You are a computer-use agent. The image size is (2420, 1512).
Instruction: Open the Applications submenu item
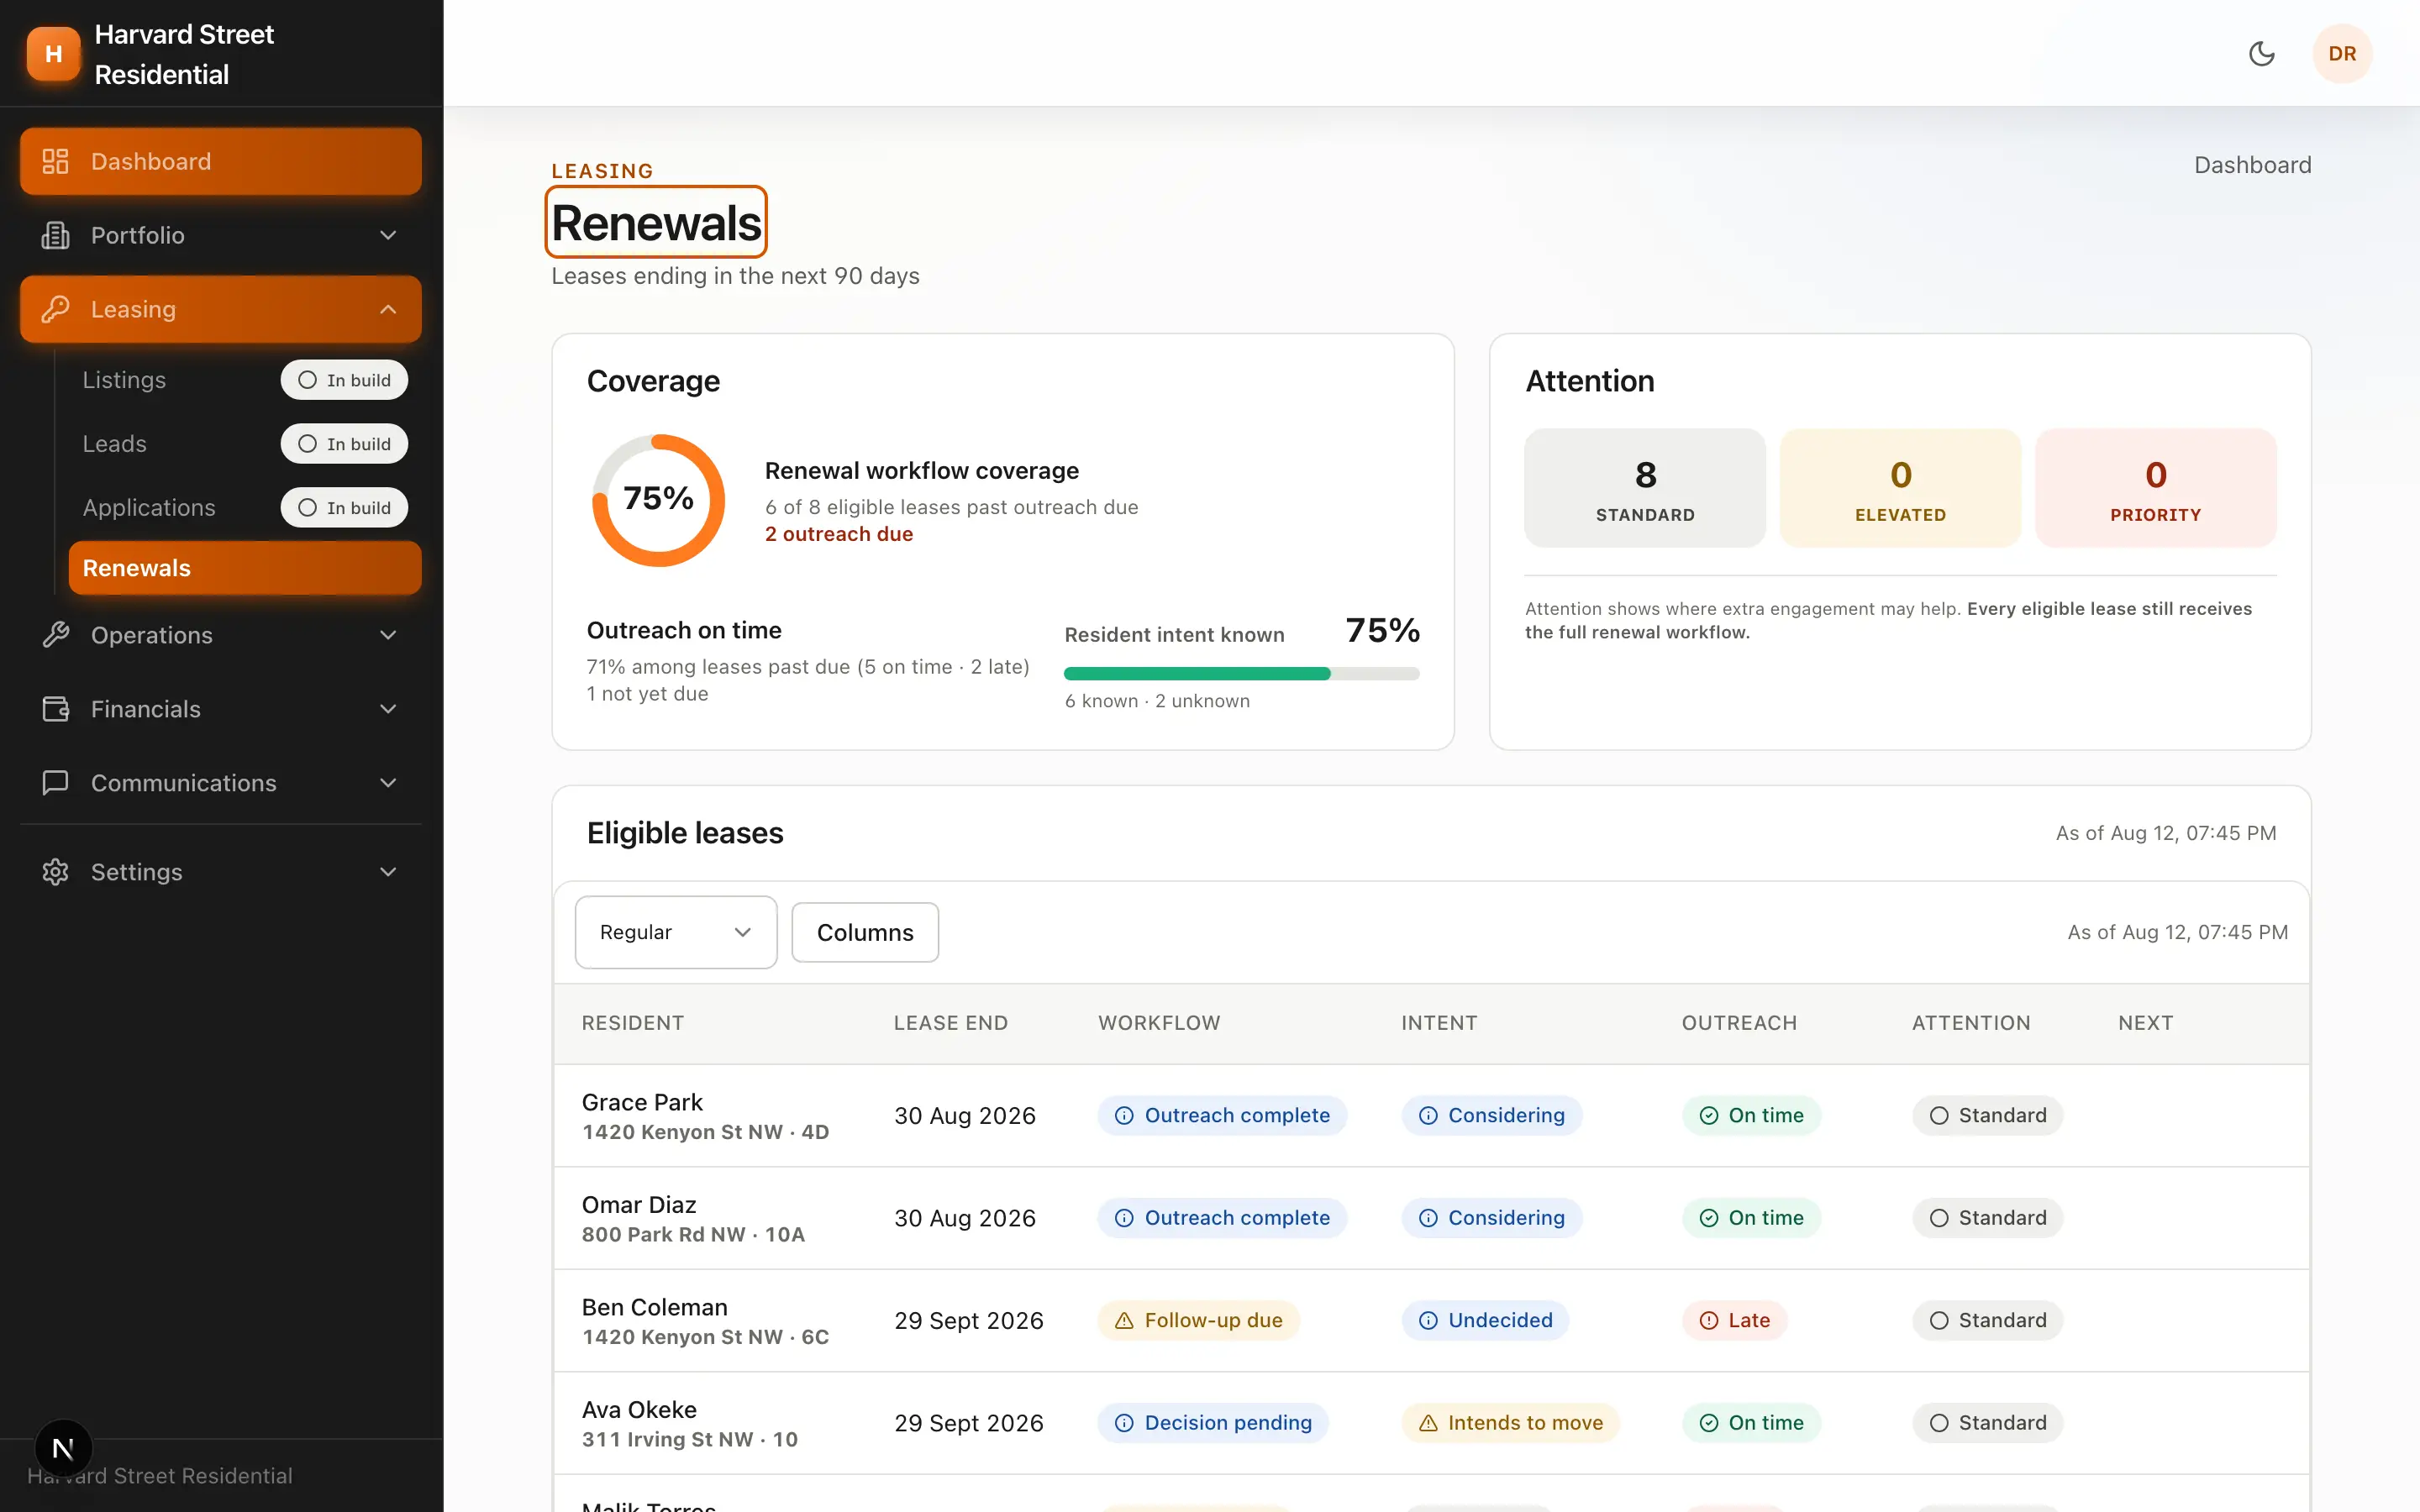245,508
